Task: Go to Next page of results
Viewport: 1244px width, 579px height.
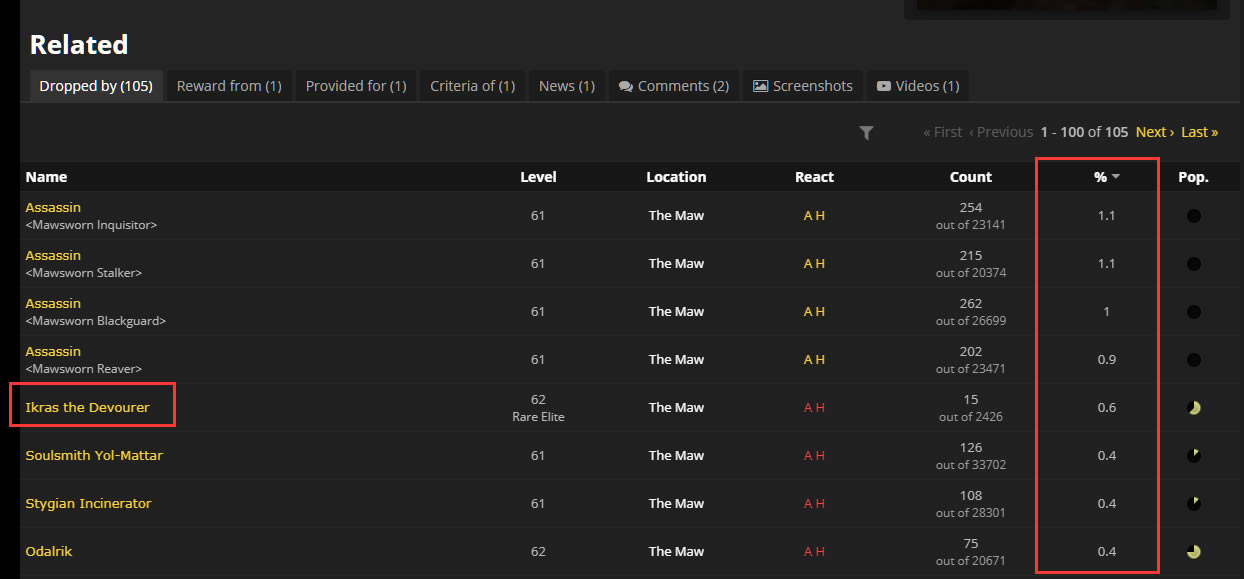Action: point(1154,132)
